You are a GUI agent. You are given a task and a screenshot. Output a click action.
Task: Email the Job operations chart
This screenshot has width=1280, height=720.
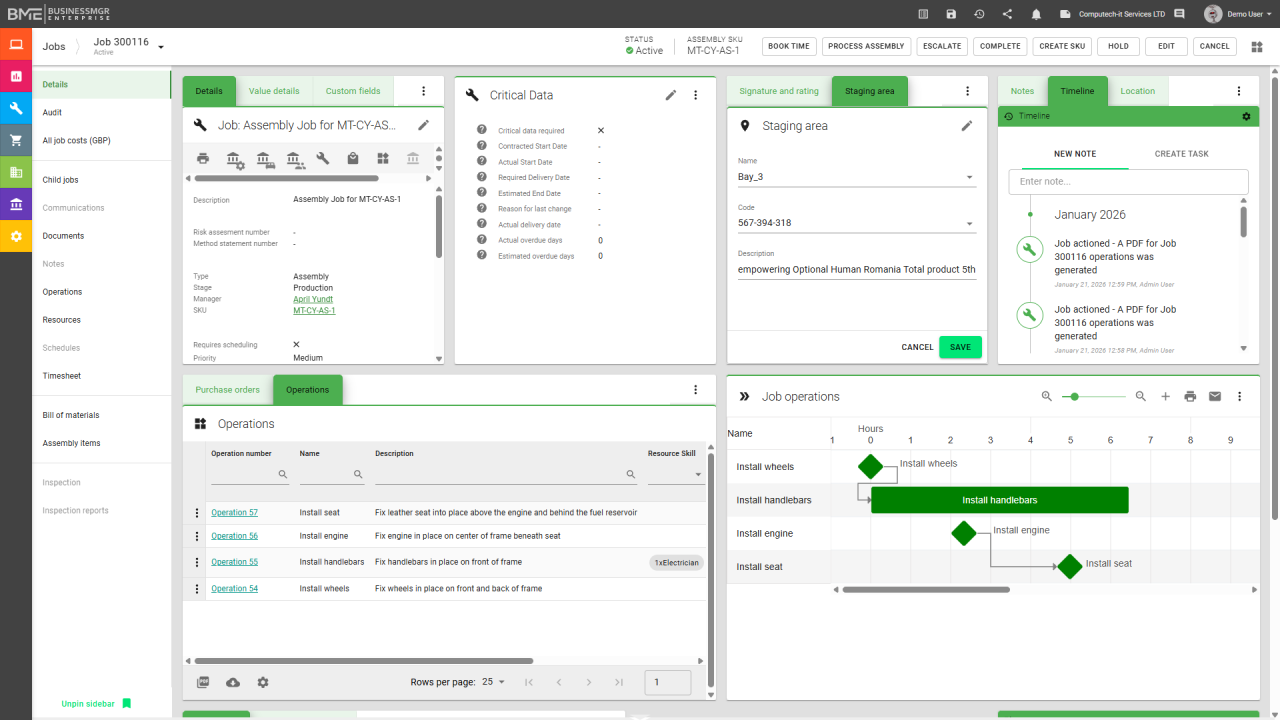pyautogui.click(x=1215, y=396)
